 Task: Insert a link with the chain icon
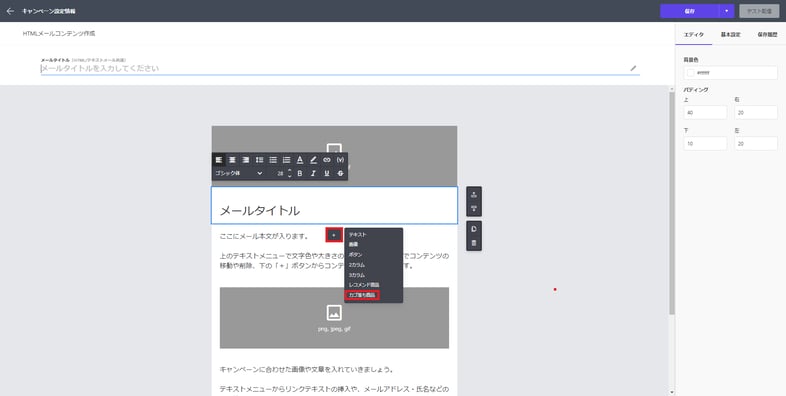[x=327, y=160]
